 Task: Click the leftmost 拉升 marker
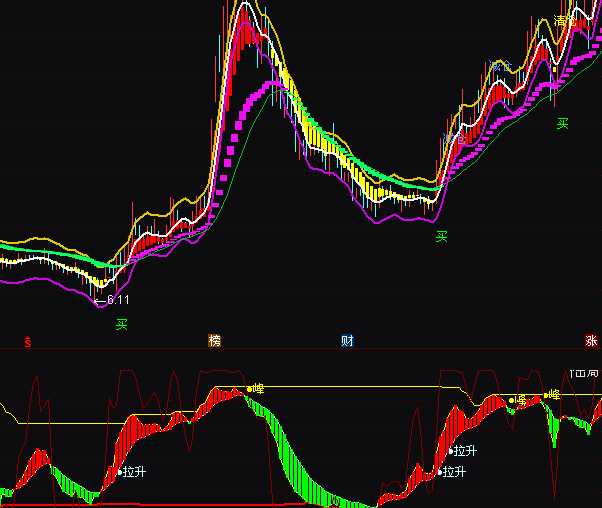135,471
